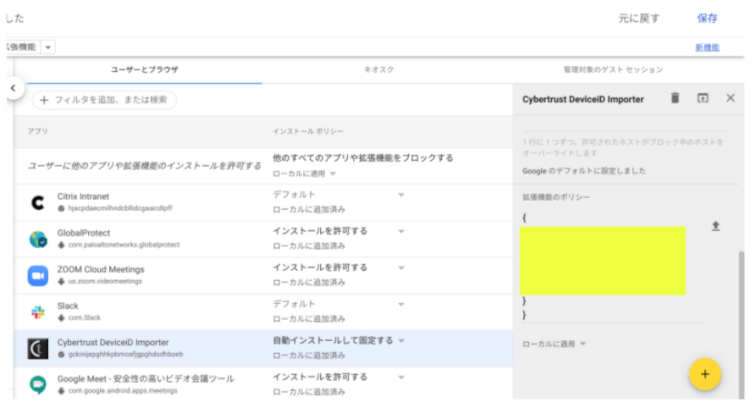The image size is (750, 408).
Task: Click the Slack app icon
Action: point(38,312)
